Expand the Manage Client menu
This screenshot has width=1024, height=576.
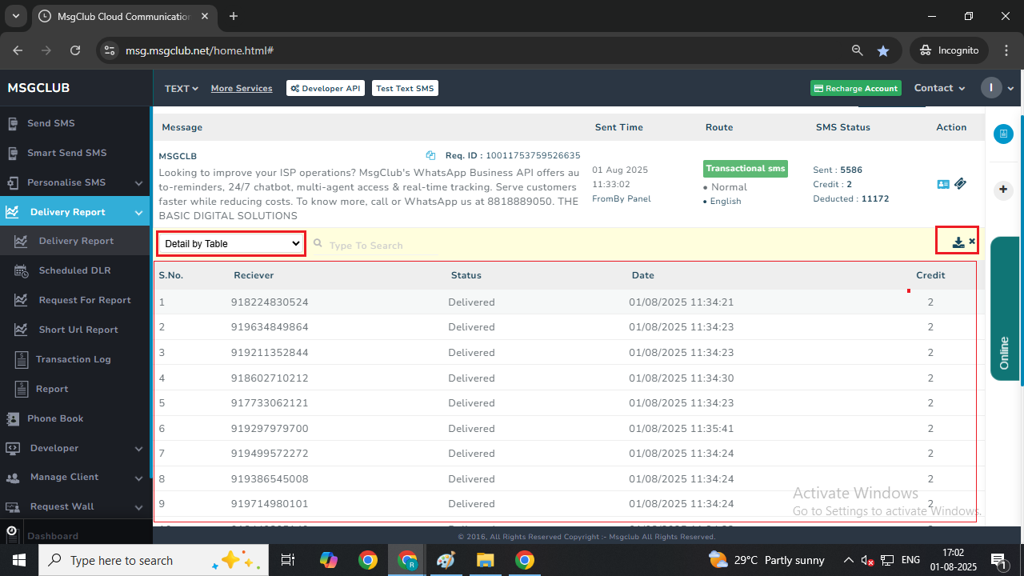click(x=75, y=477)
